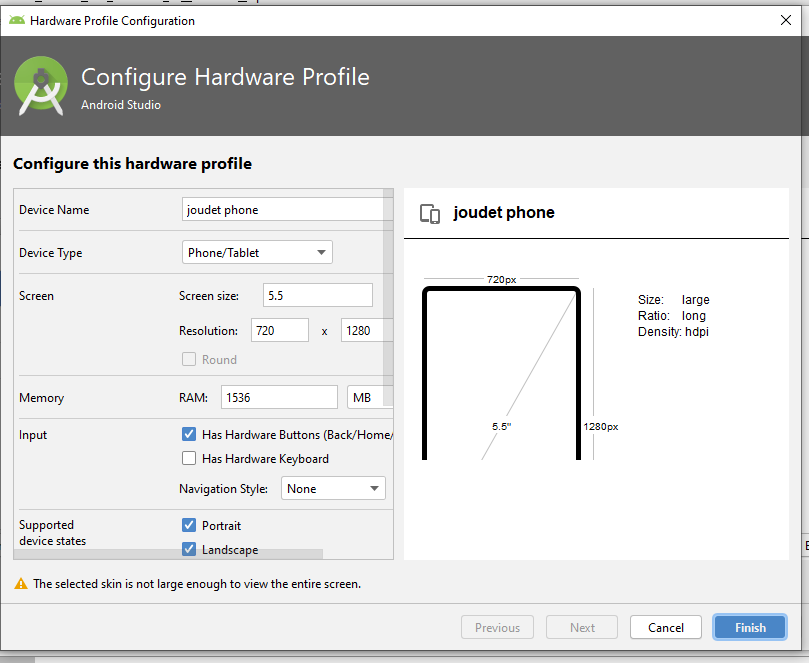Click the 'Hardware Profile Configuration' window title
The image size is (809, 663).
tap(112, 21)
